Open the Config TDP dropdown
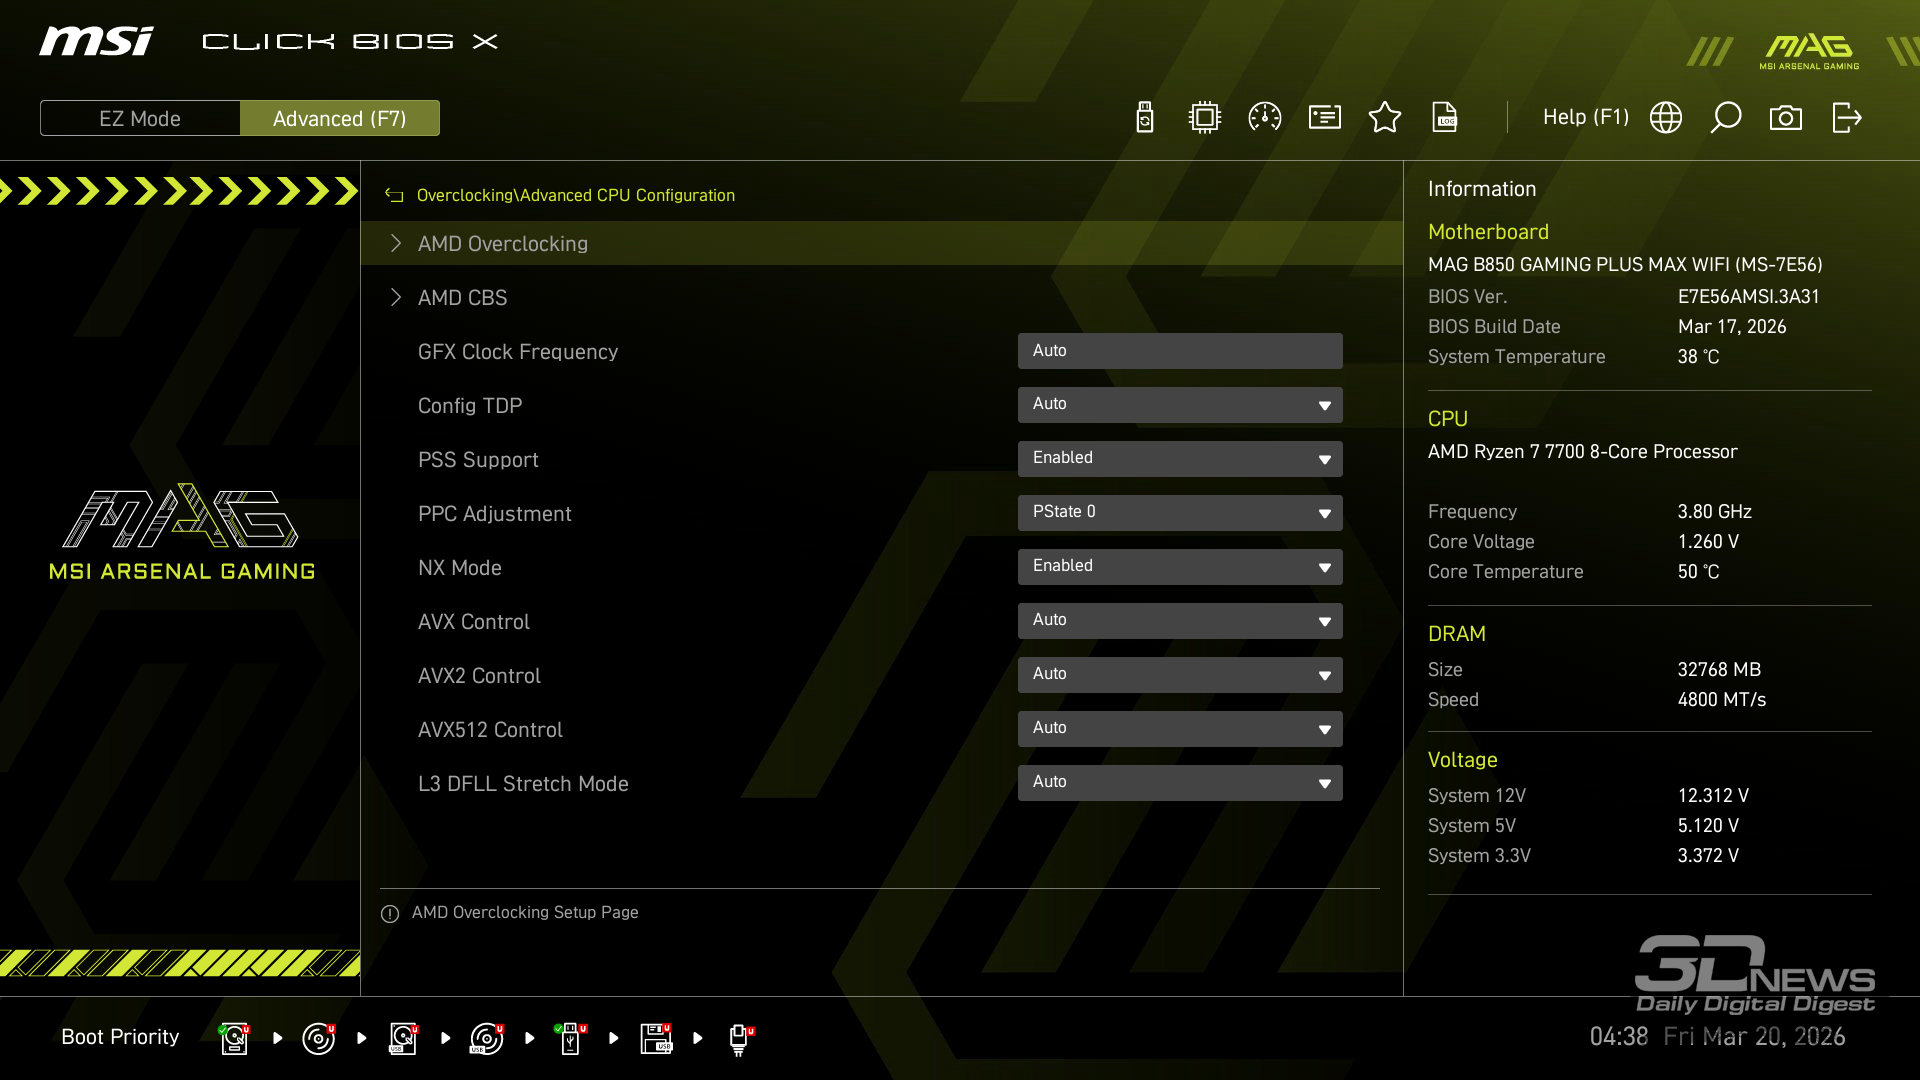 point(1179,405)
